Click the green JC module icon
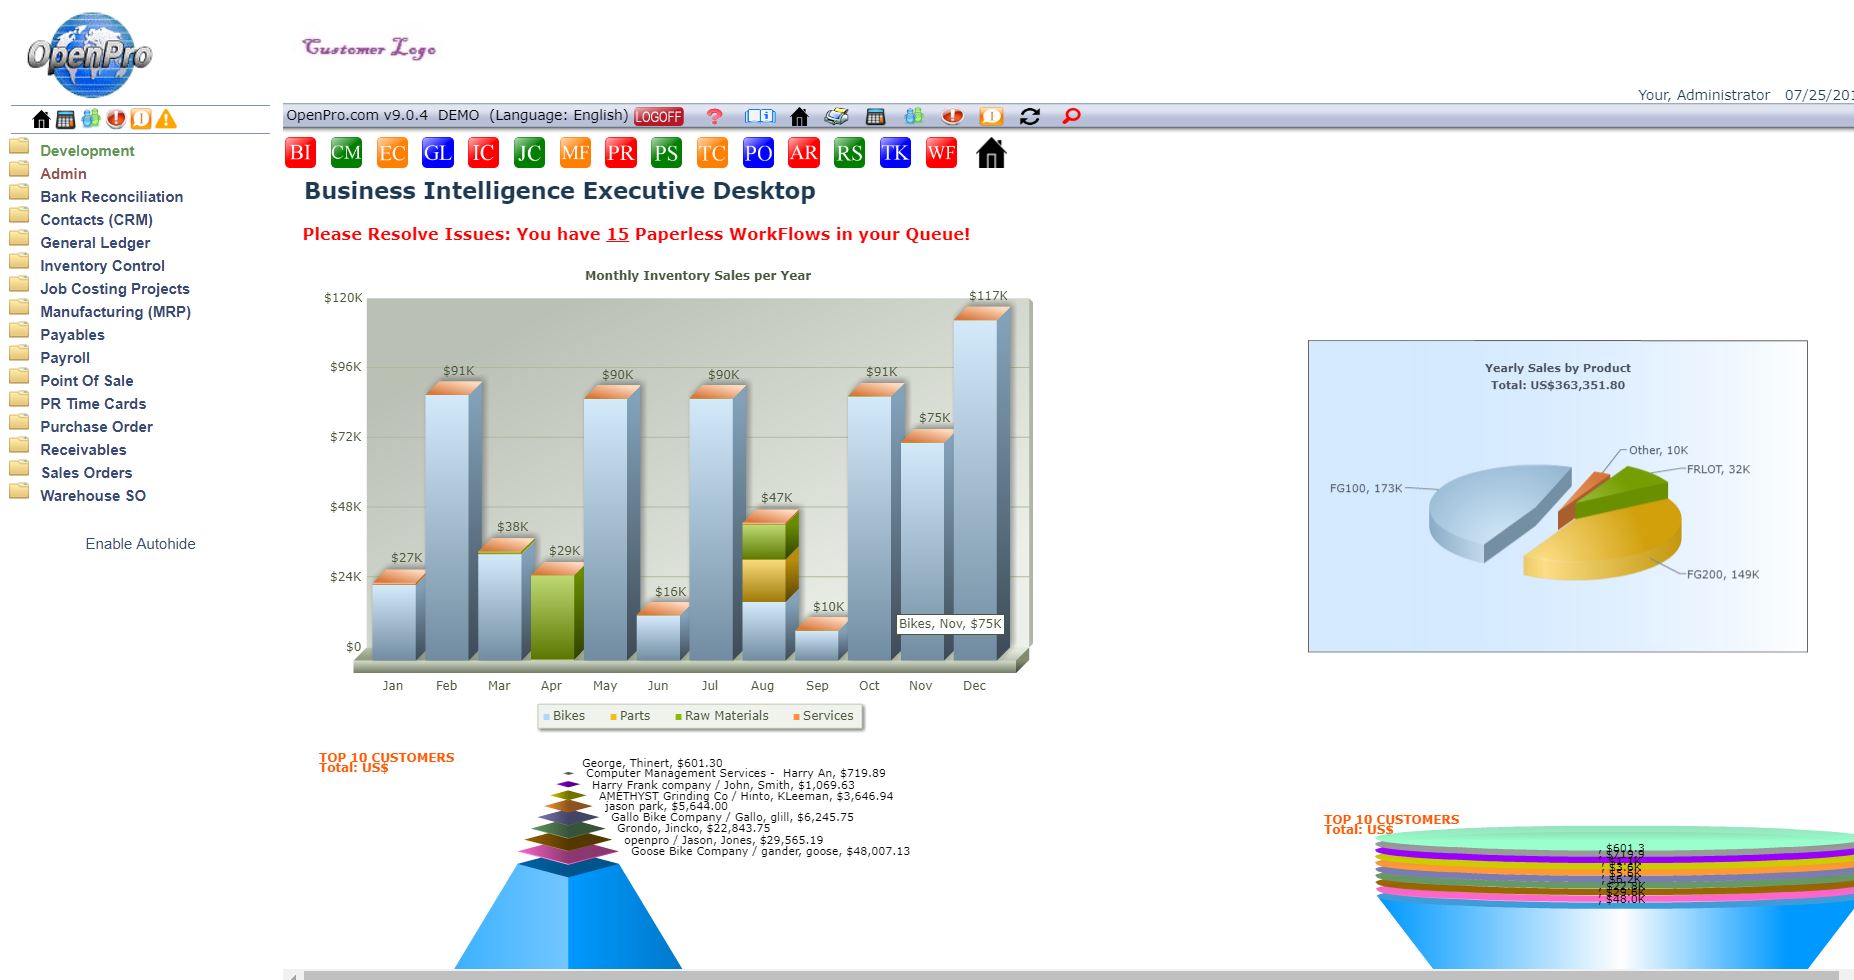Image resolution: width=1854 pixels, height=980 pixels. click(529, 153)
